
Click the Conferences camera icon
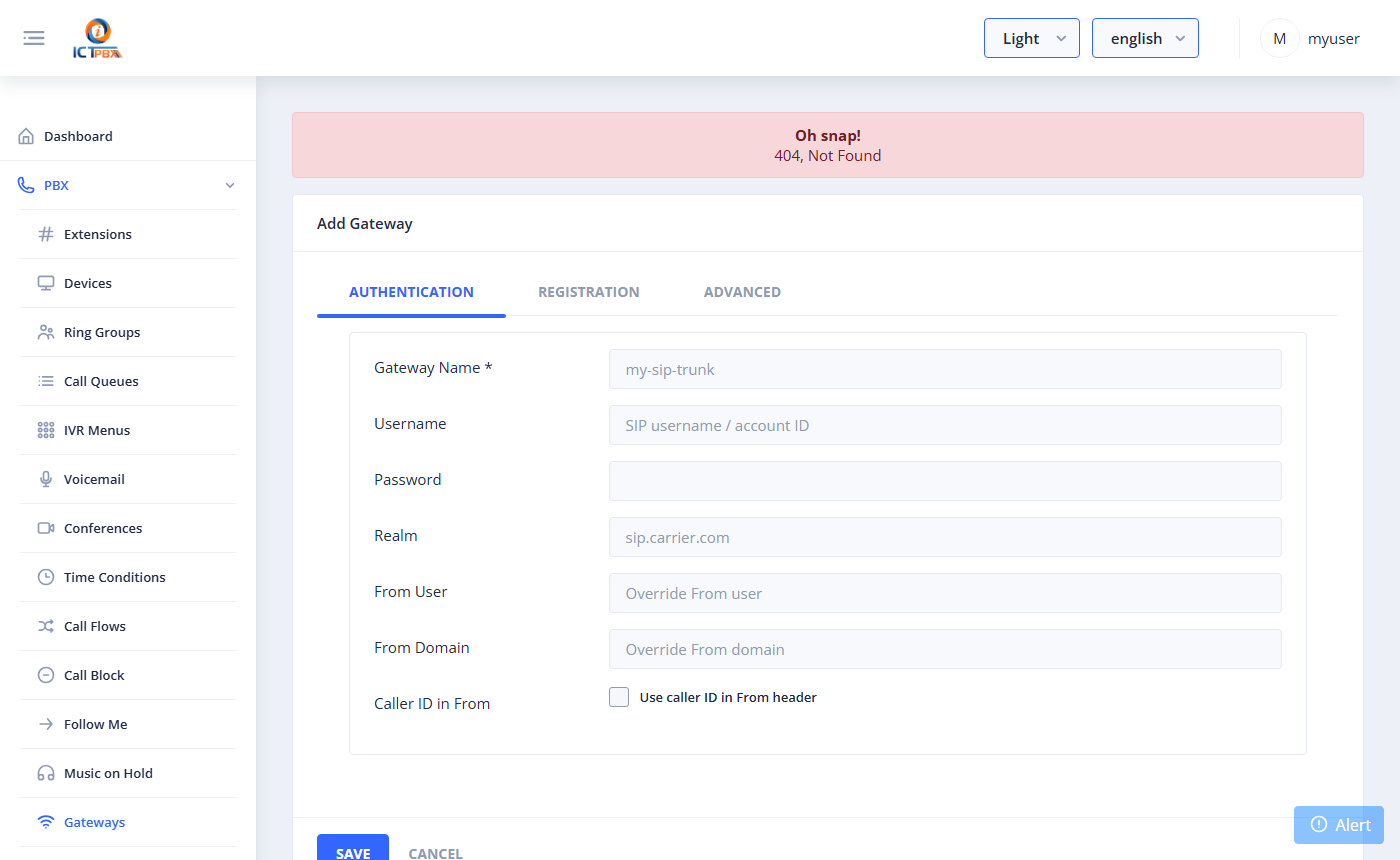[x=46, y=528]
